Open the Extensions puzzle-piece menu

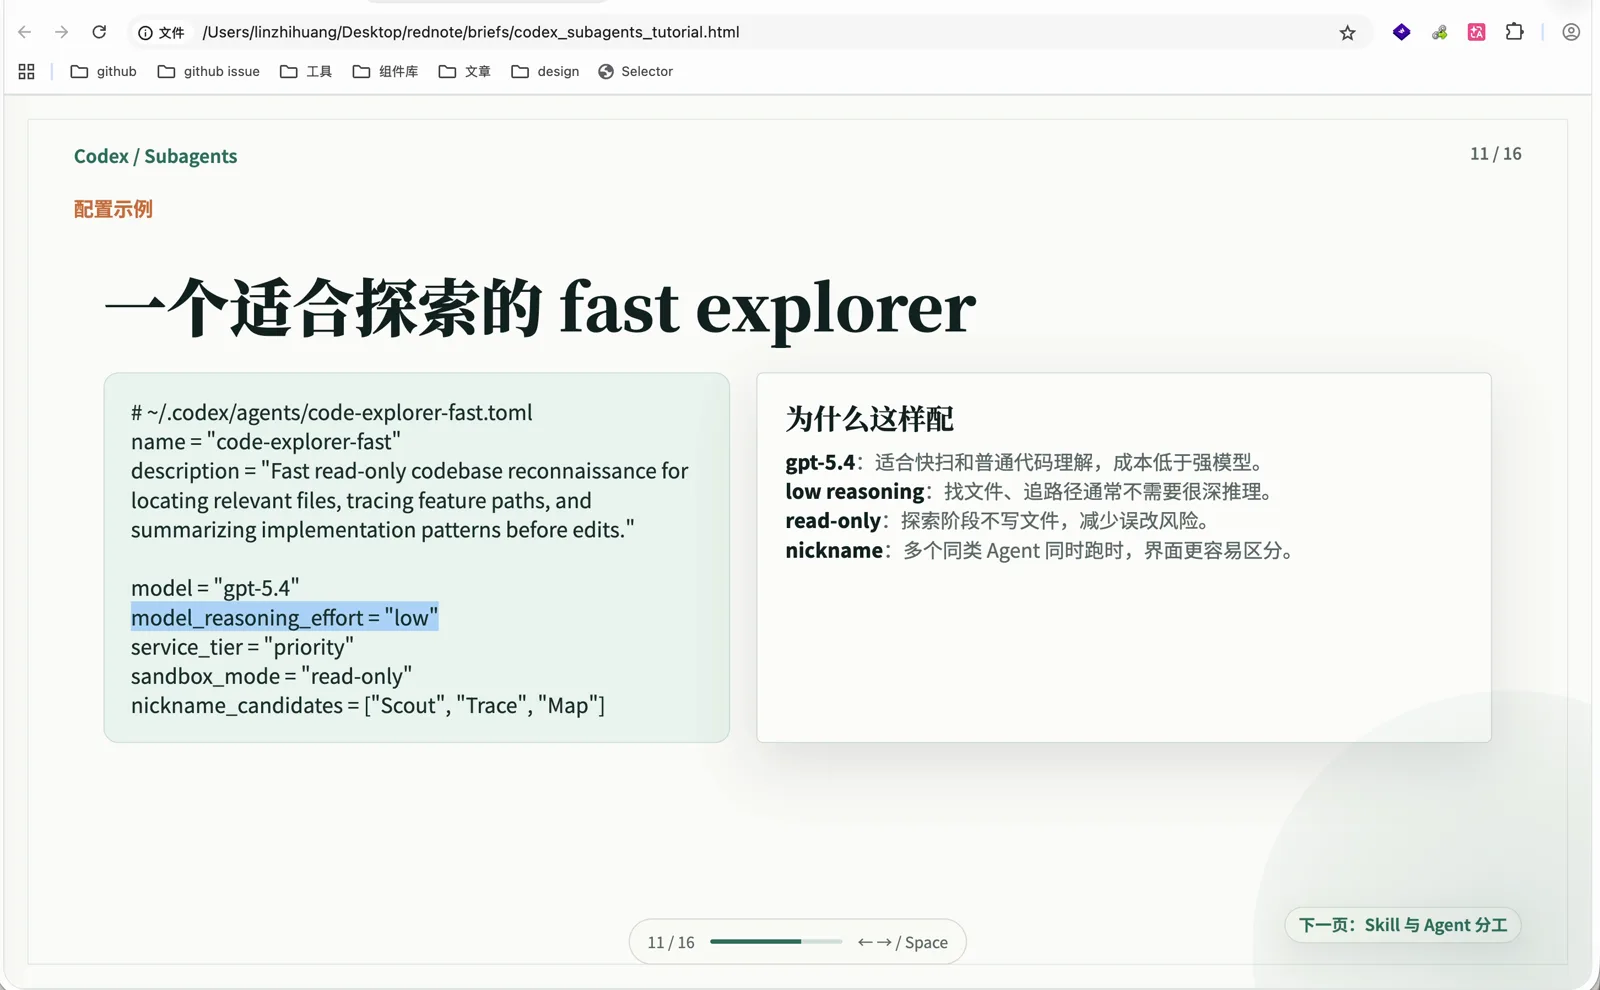[x=1514, y=32]
